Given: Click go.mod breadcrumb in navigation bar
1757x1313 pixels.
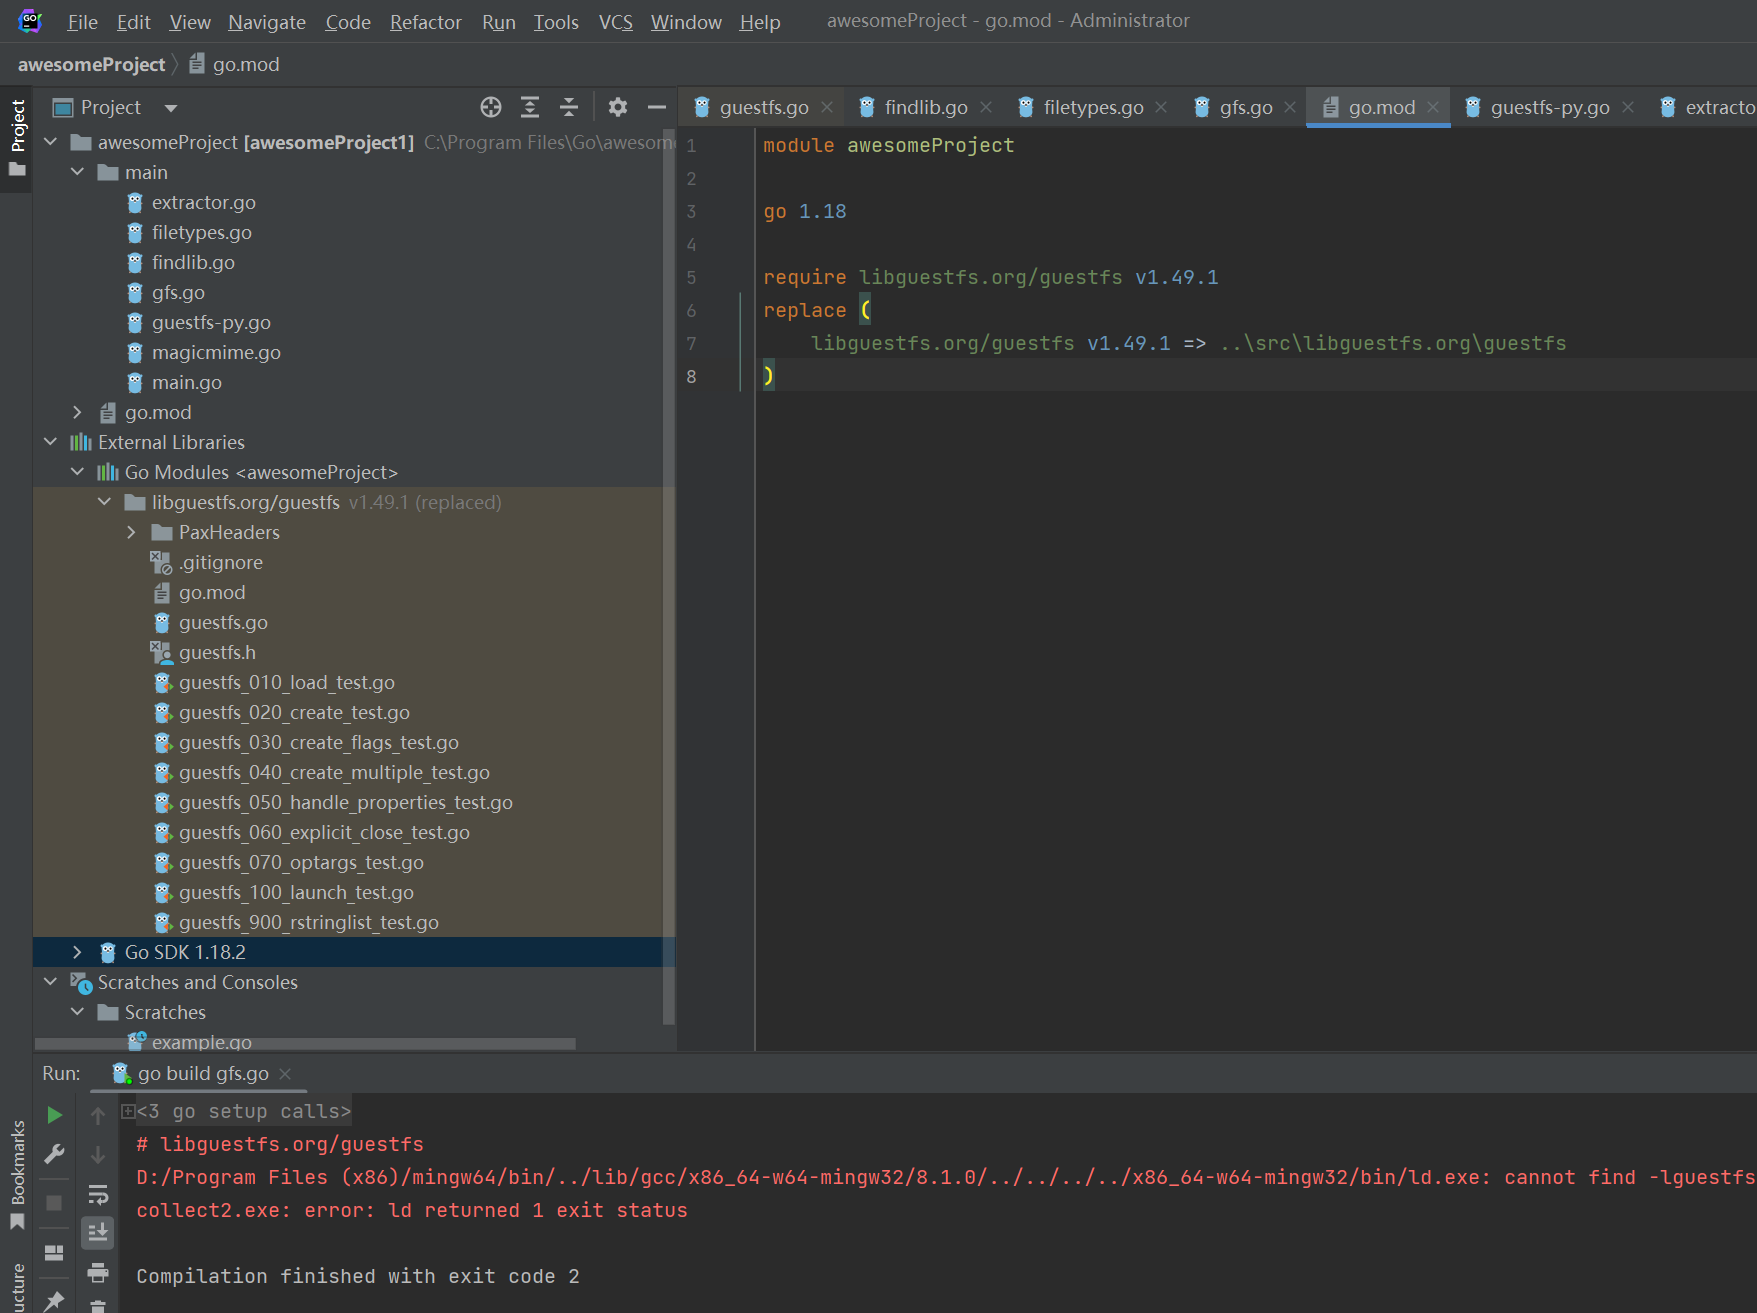Looking at the screenshot, I should (235, 64).
